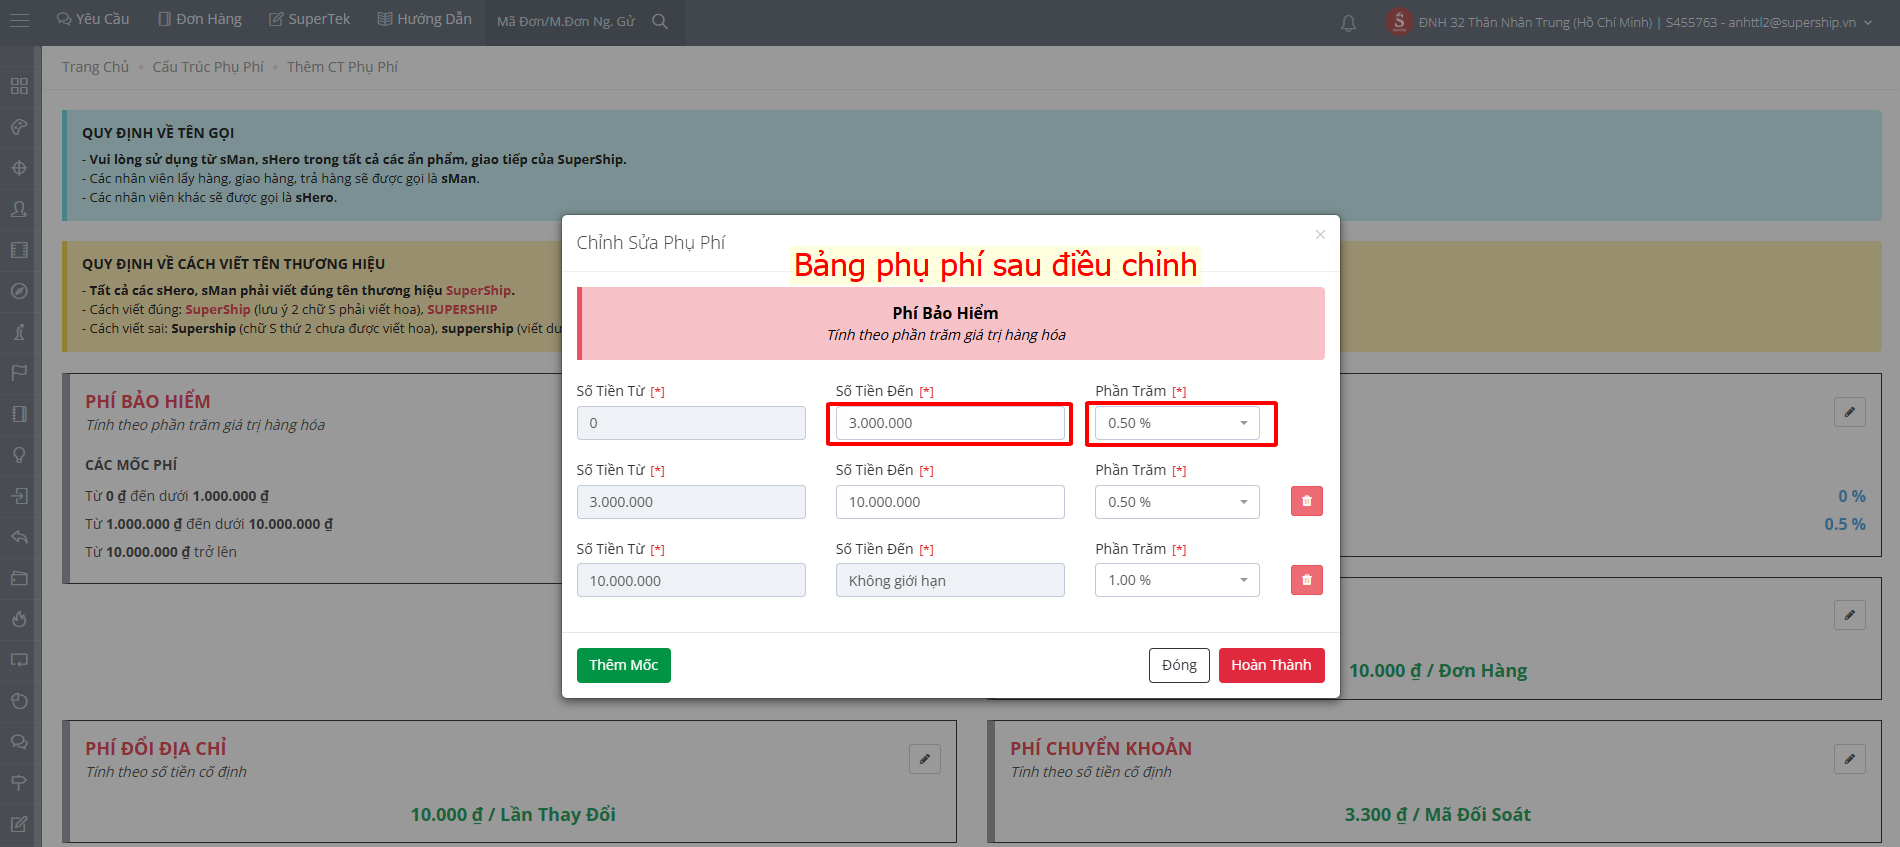
Task: Expand the account dropdown chevron in the top bar
Action: tap(1868, 22)
